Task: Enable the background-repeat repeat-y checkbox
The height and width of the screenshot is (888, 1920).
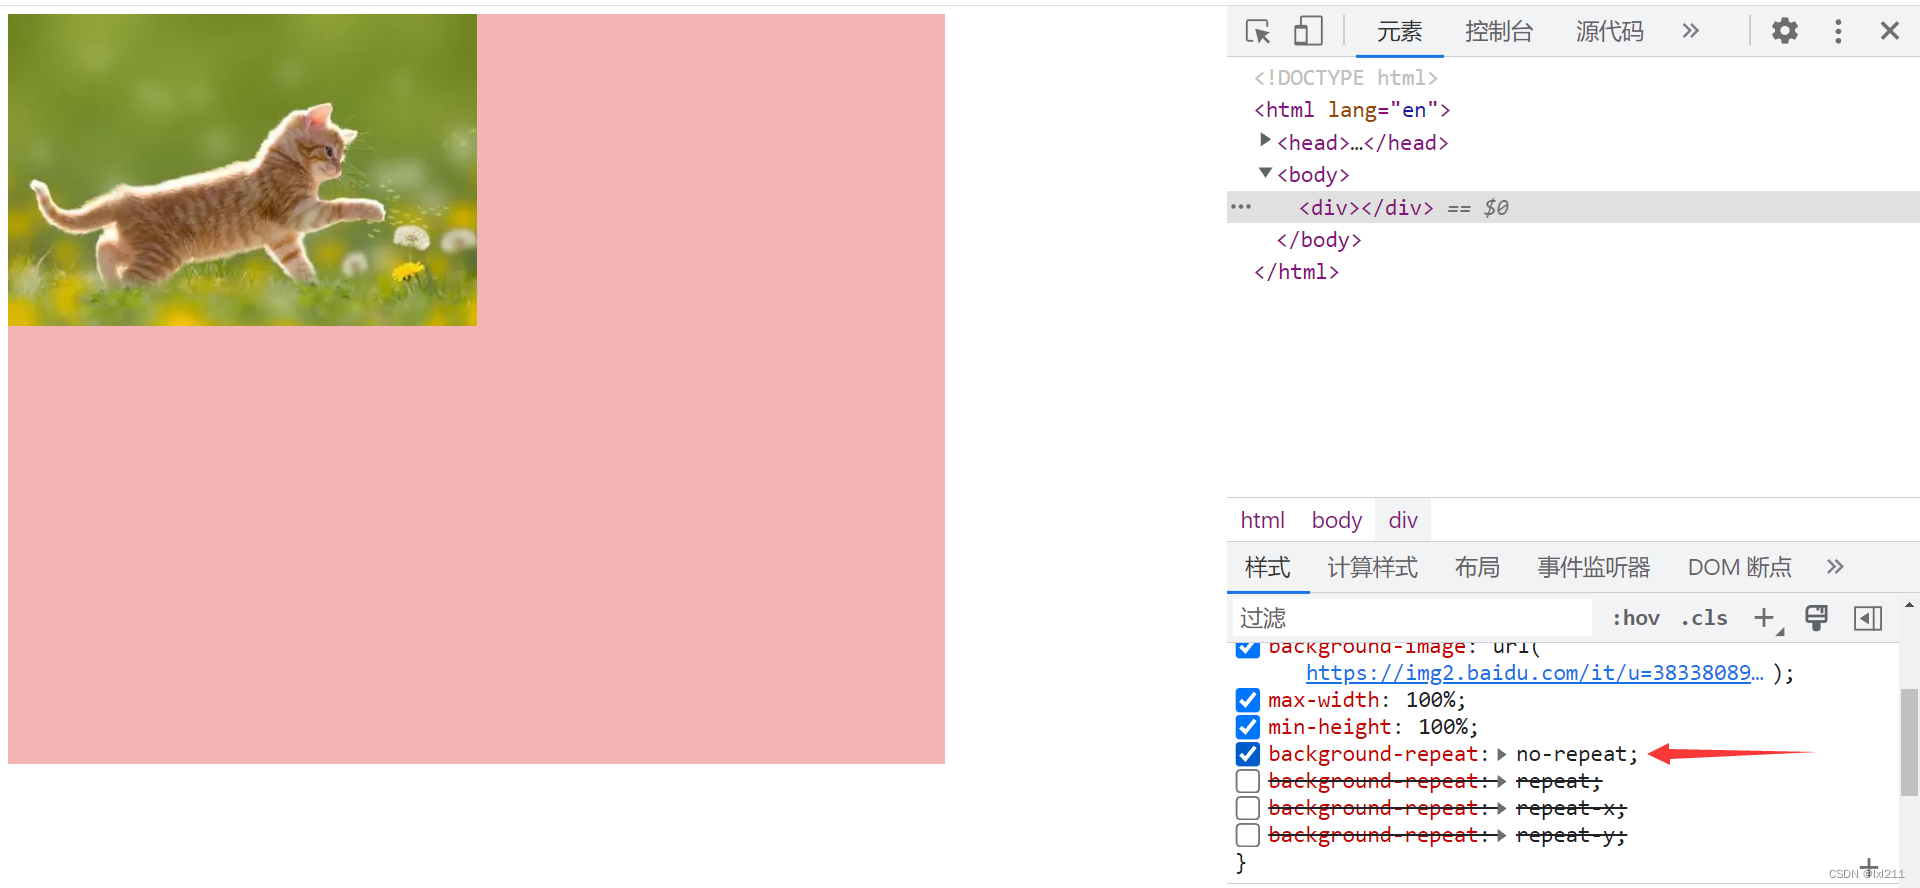Action: click(1247, 835)
